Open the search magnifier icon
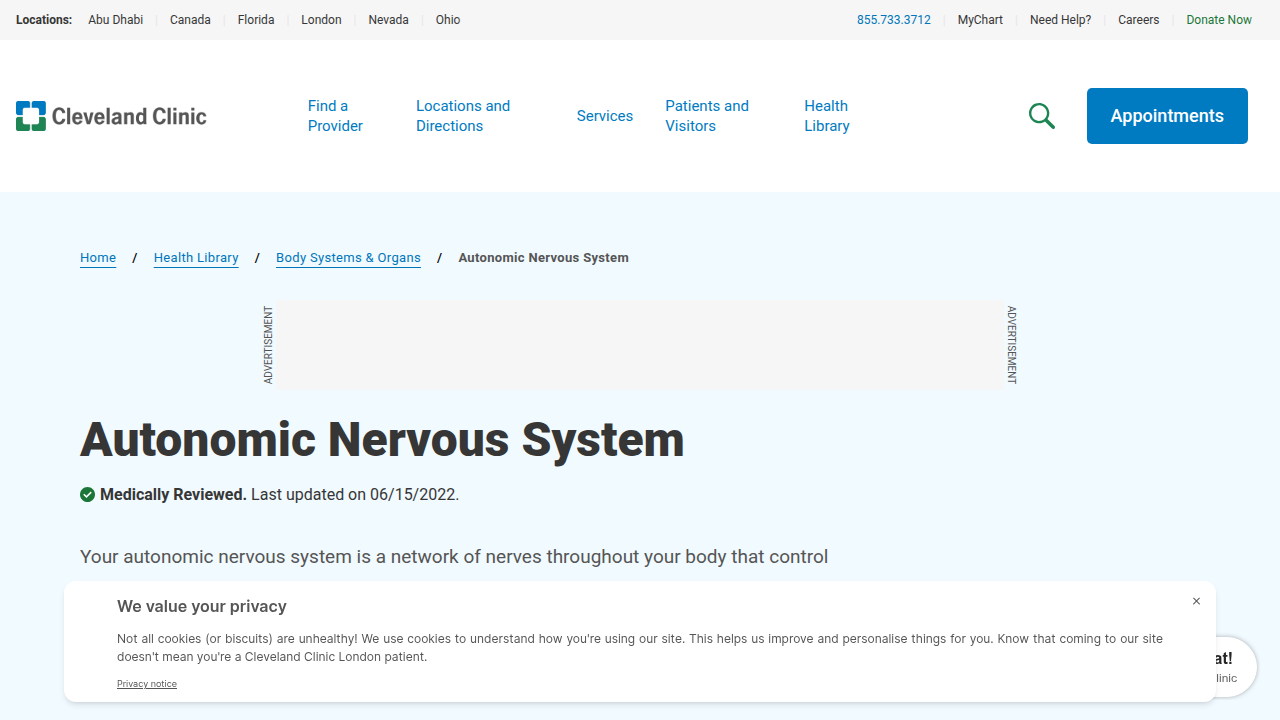This screenshot has height=720, width=1280. click(x=1042, y=116)
